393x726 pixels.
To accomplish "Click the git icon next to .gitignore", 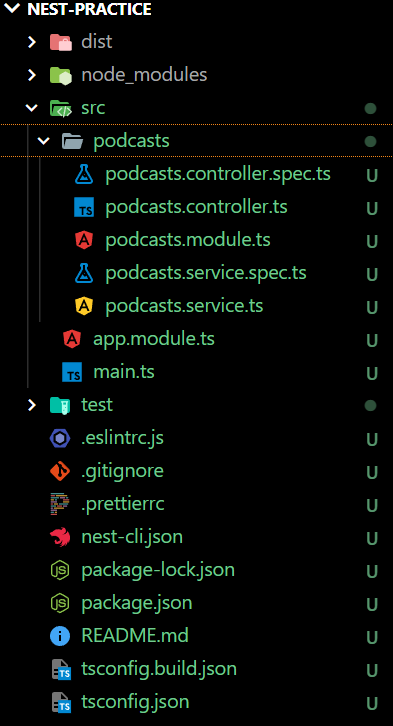I will (60, 471).
